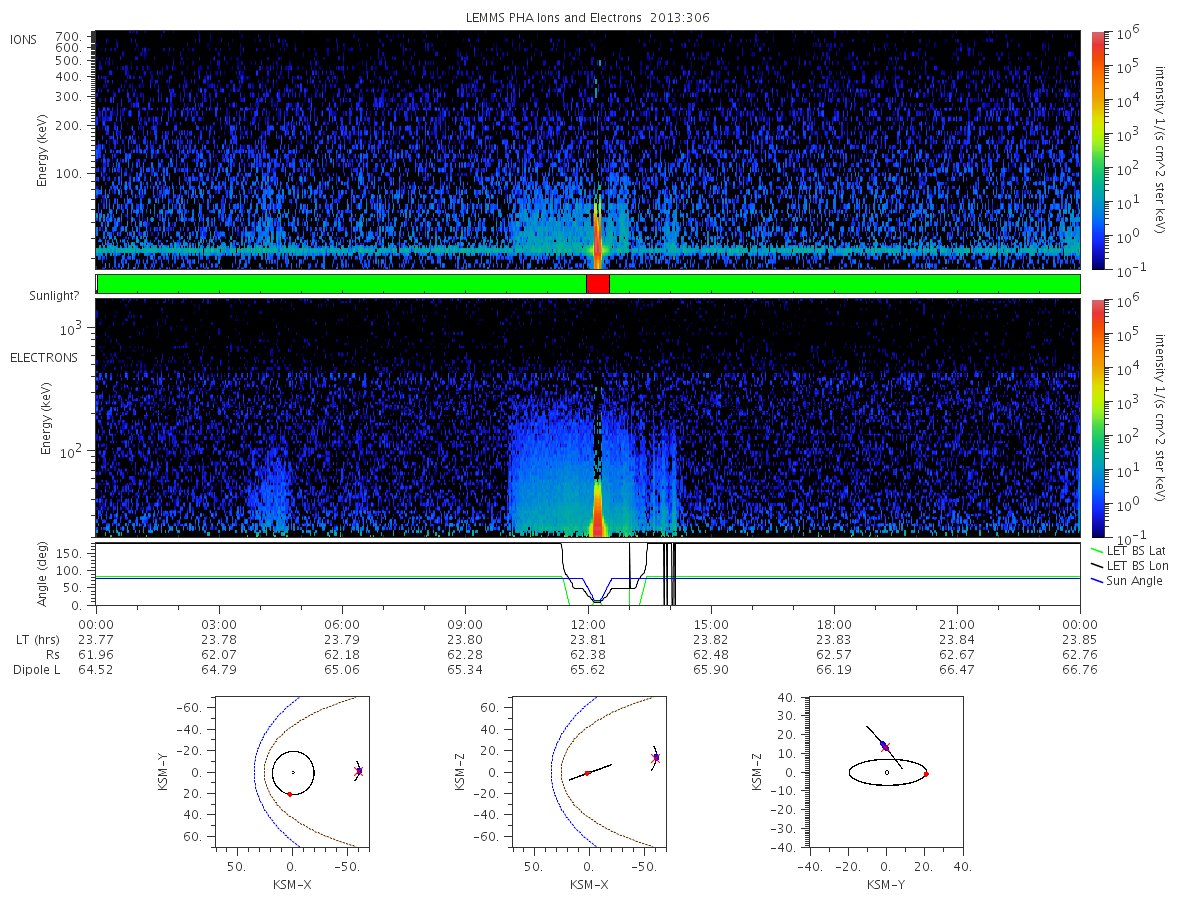Click the bright ion burst near 12:00

(597, 230)
